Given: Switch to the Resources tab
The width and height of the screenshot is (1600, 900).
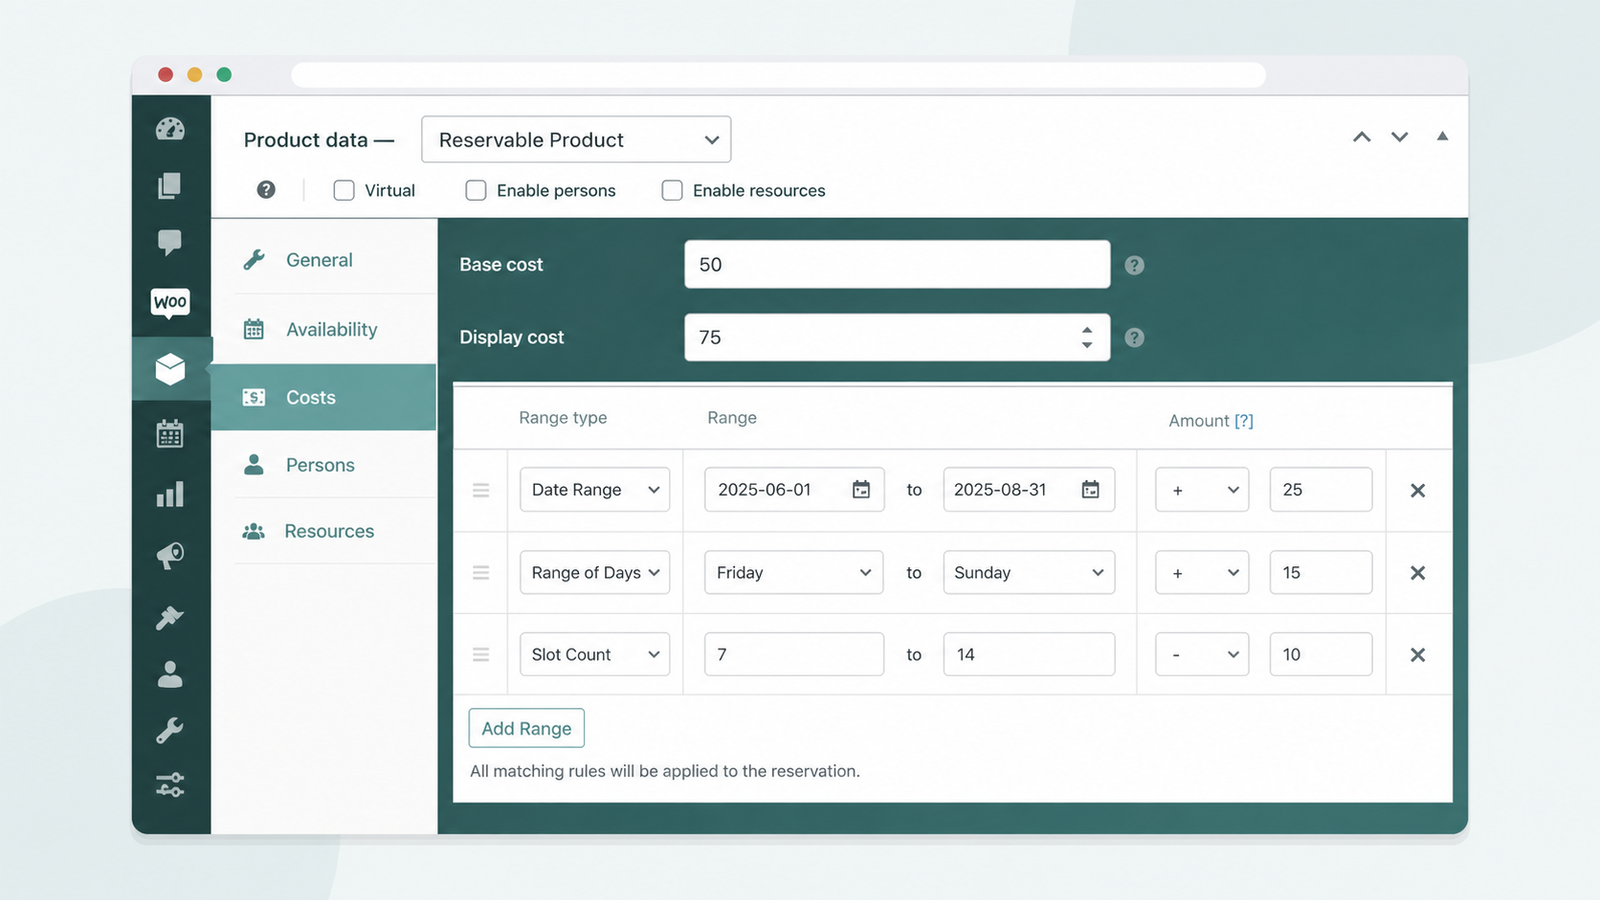Looking at the screenshot, I should click(324, 531).
